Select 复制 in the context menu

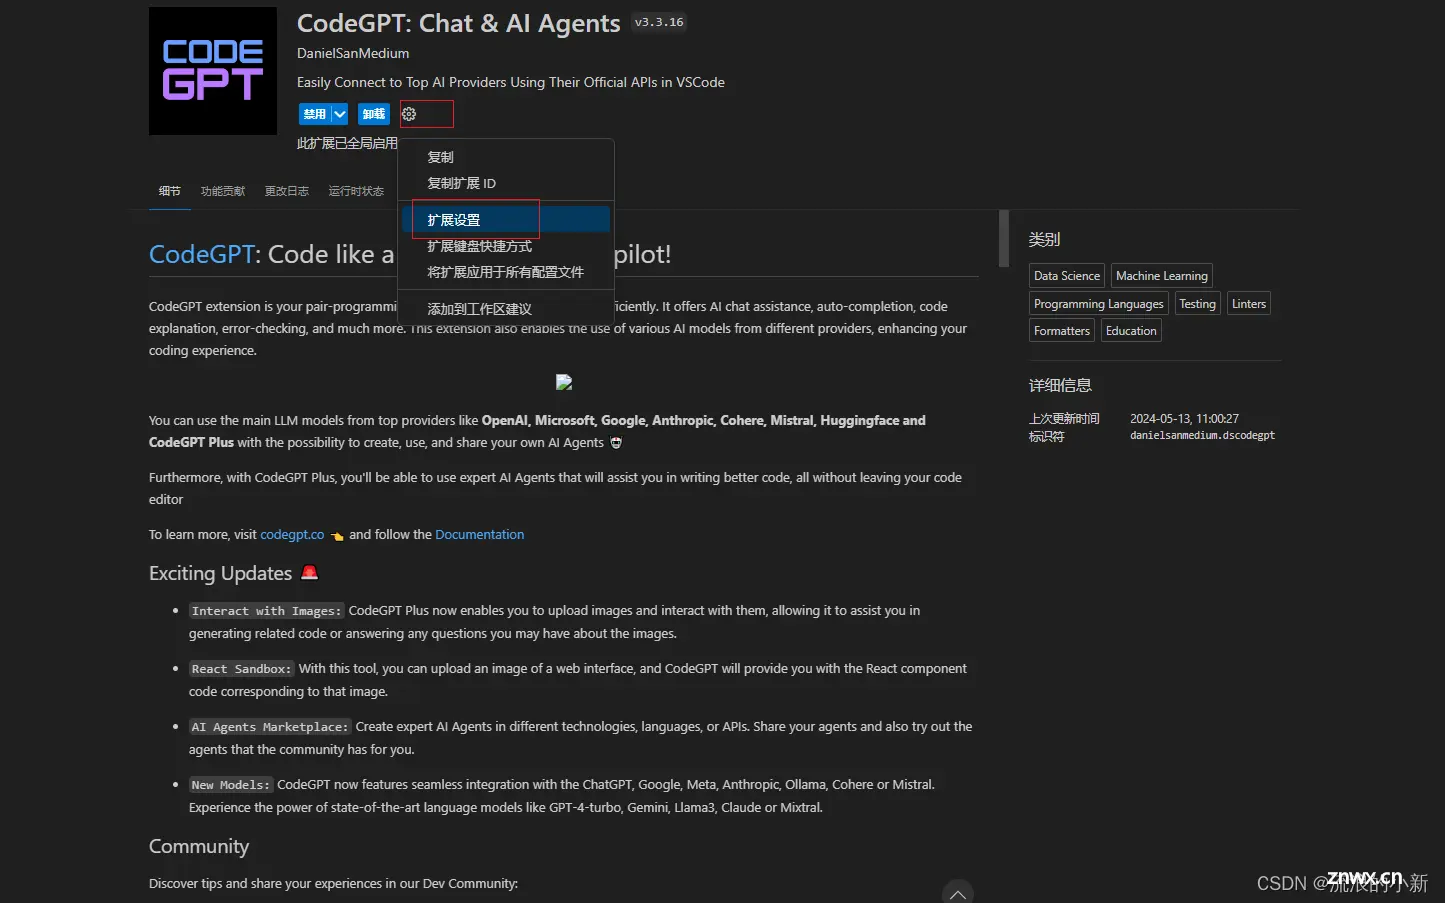point(506,157)
